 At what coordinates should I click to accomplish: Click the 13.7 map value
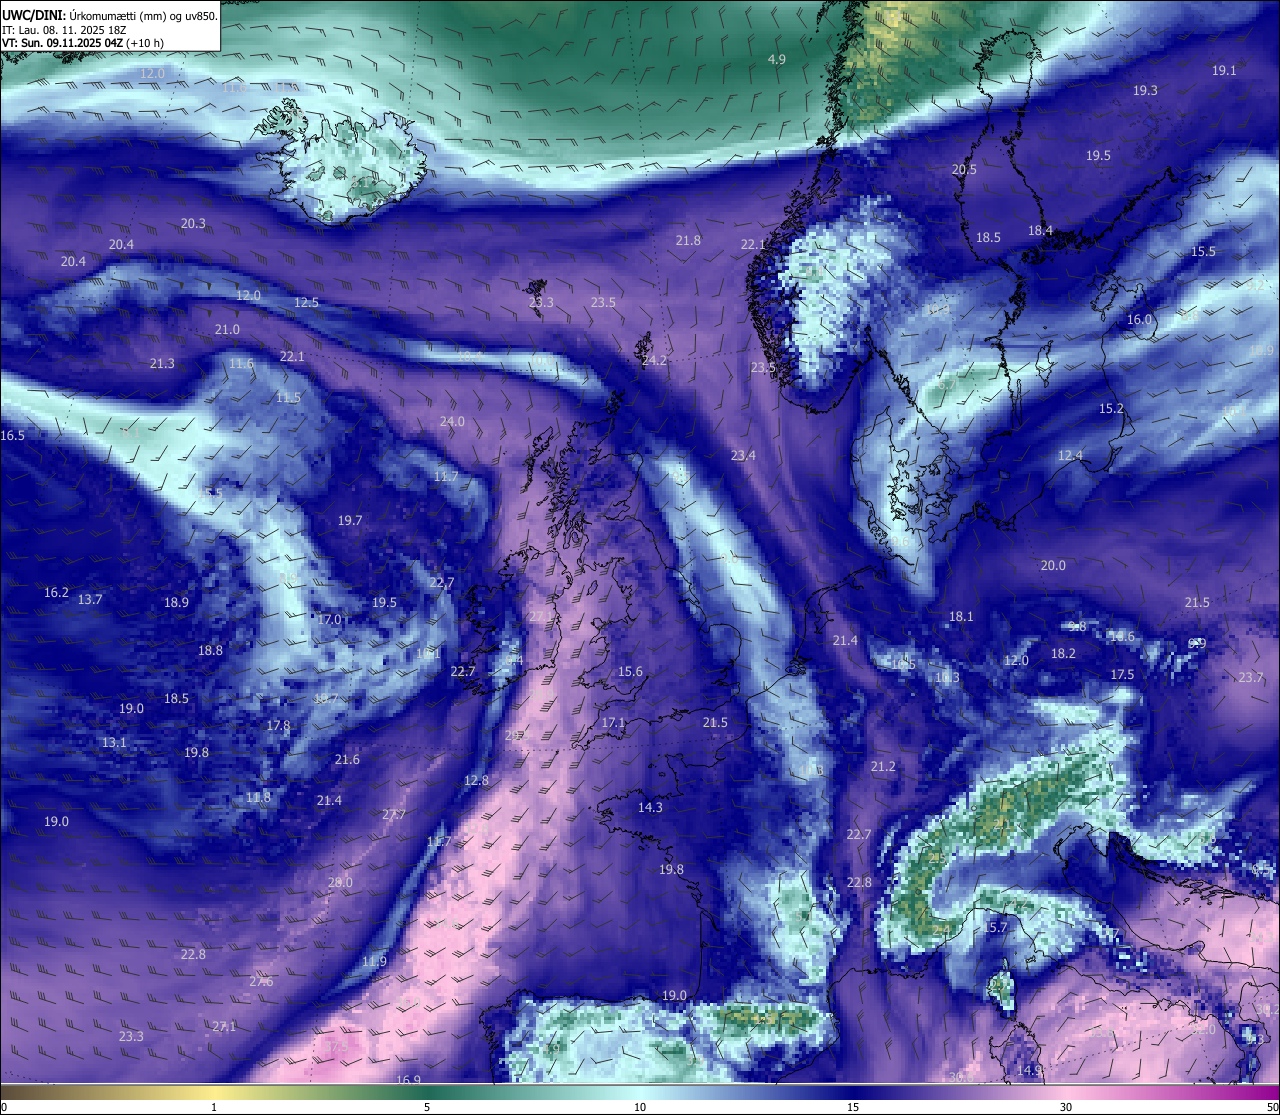[90, 600]
